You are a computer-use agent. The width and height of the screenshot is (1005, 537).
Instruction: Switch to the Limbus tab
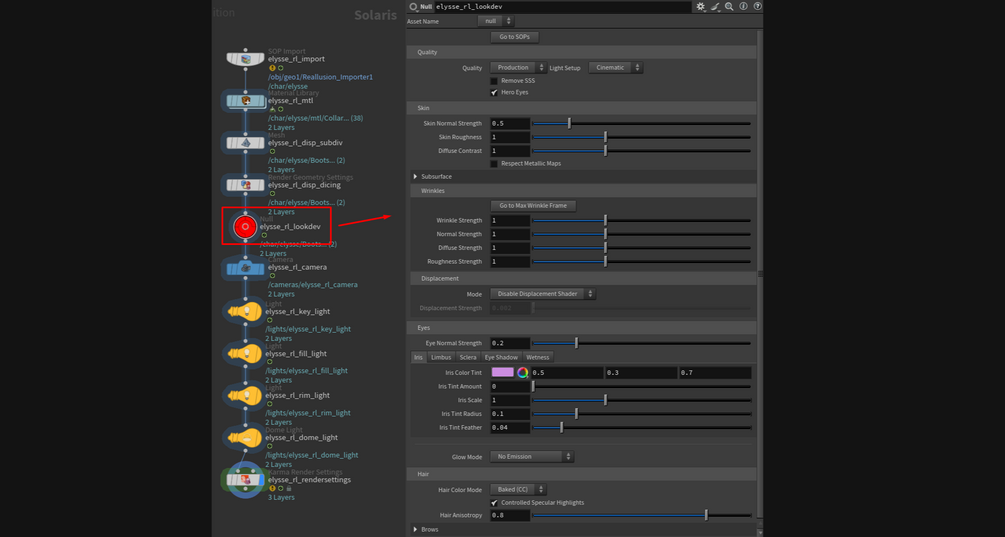(x=441, y=357)
